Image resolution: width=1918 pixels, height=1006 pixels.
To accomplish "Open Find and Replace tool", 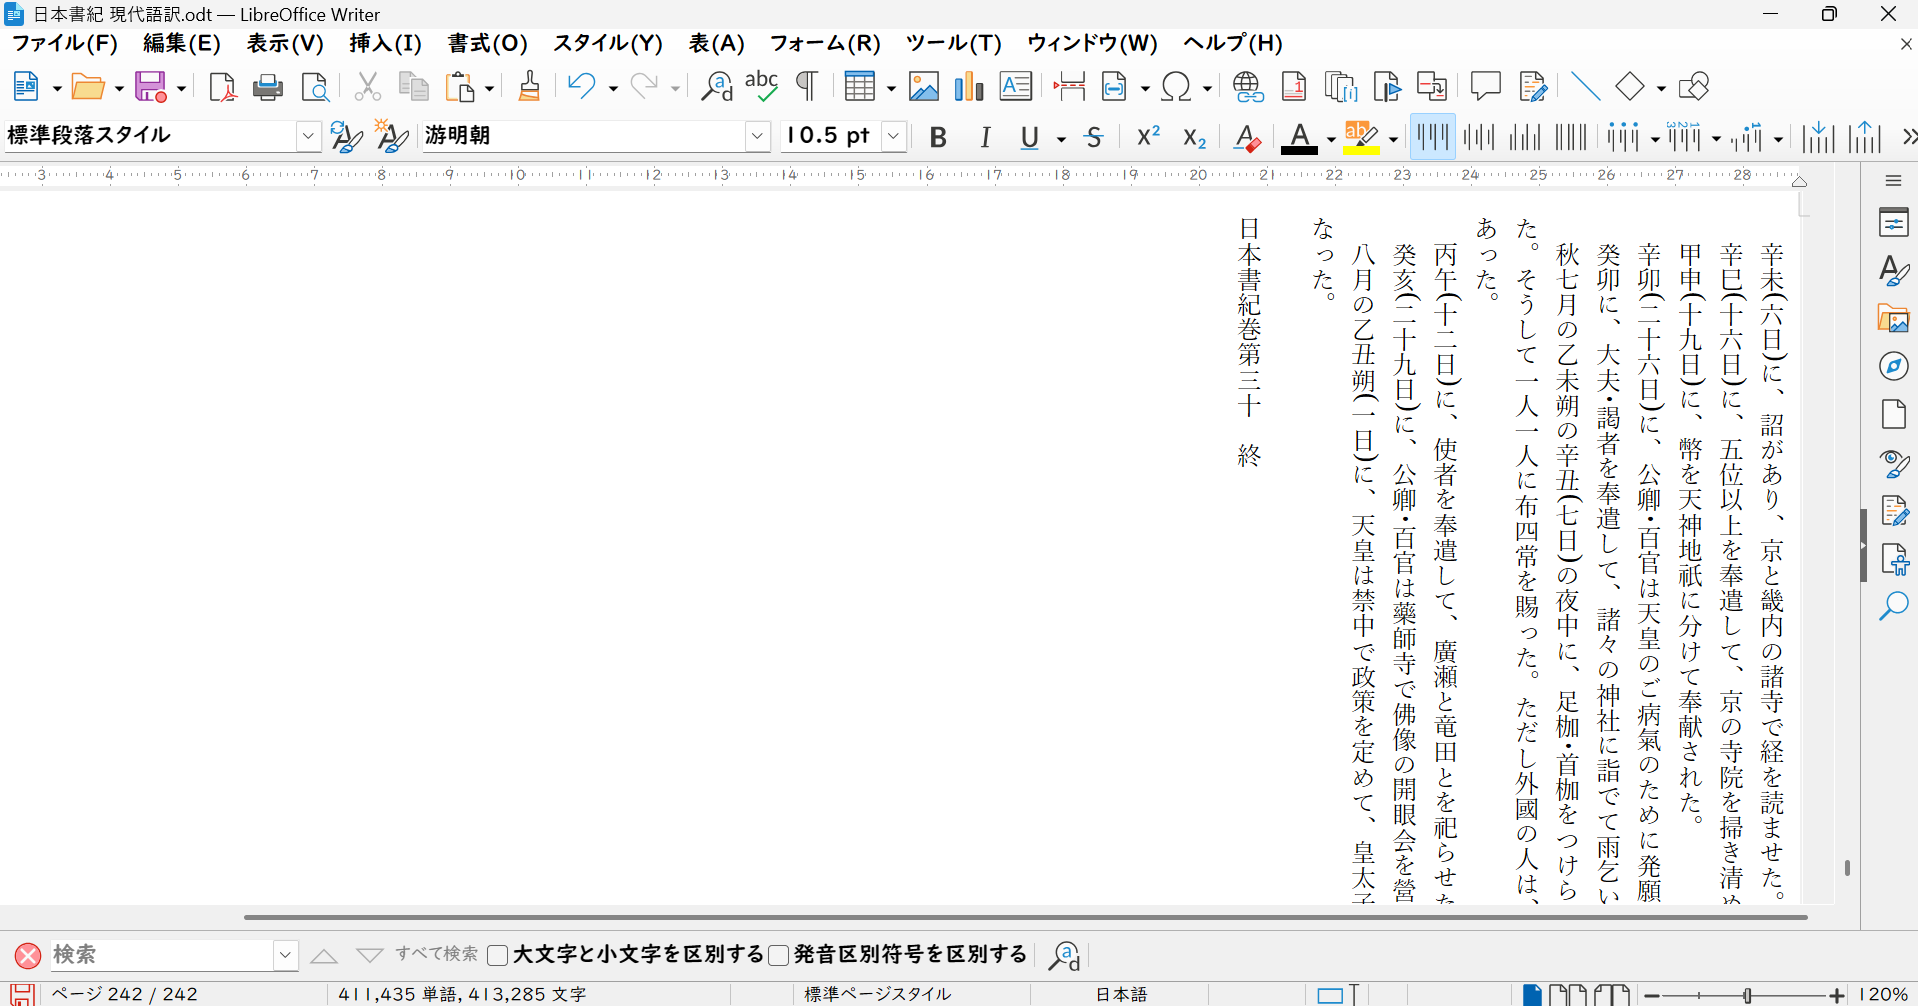I will tap(716, 88).
